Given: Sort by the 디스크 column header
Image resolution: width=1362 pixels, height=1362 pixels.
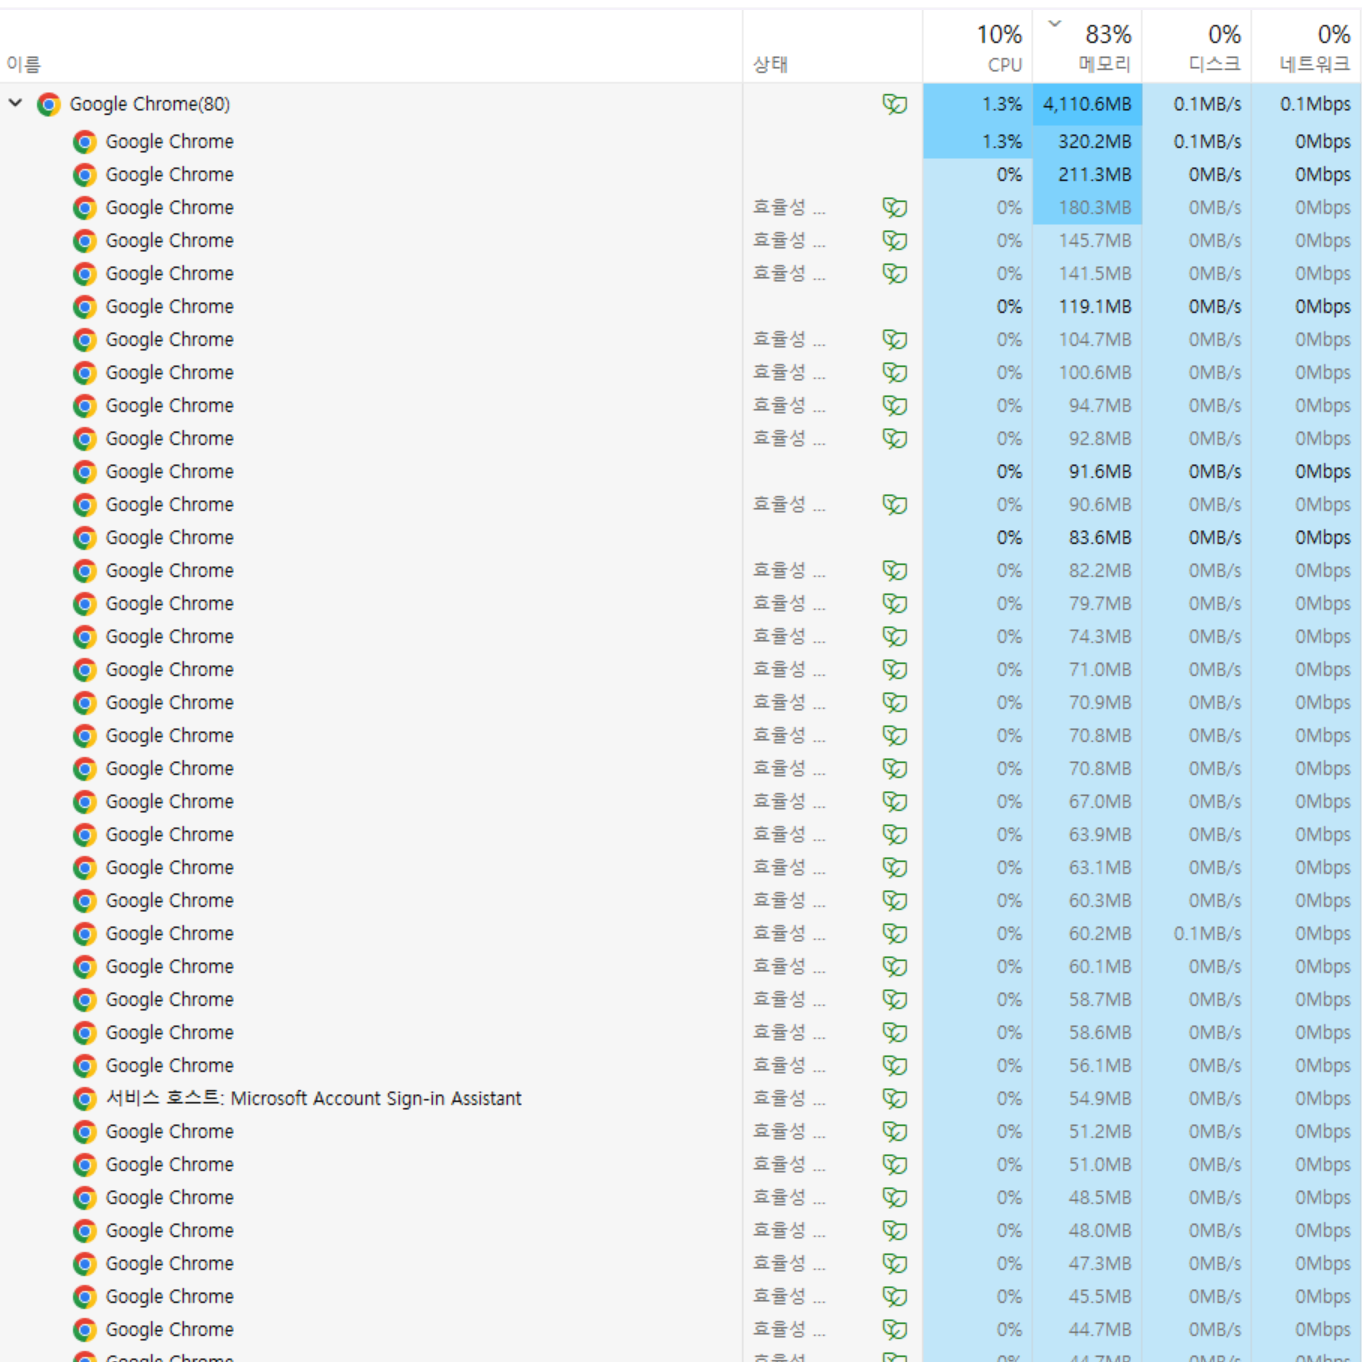Looking at the screenshot, I should pos(1215,65).
